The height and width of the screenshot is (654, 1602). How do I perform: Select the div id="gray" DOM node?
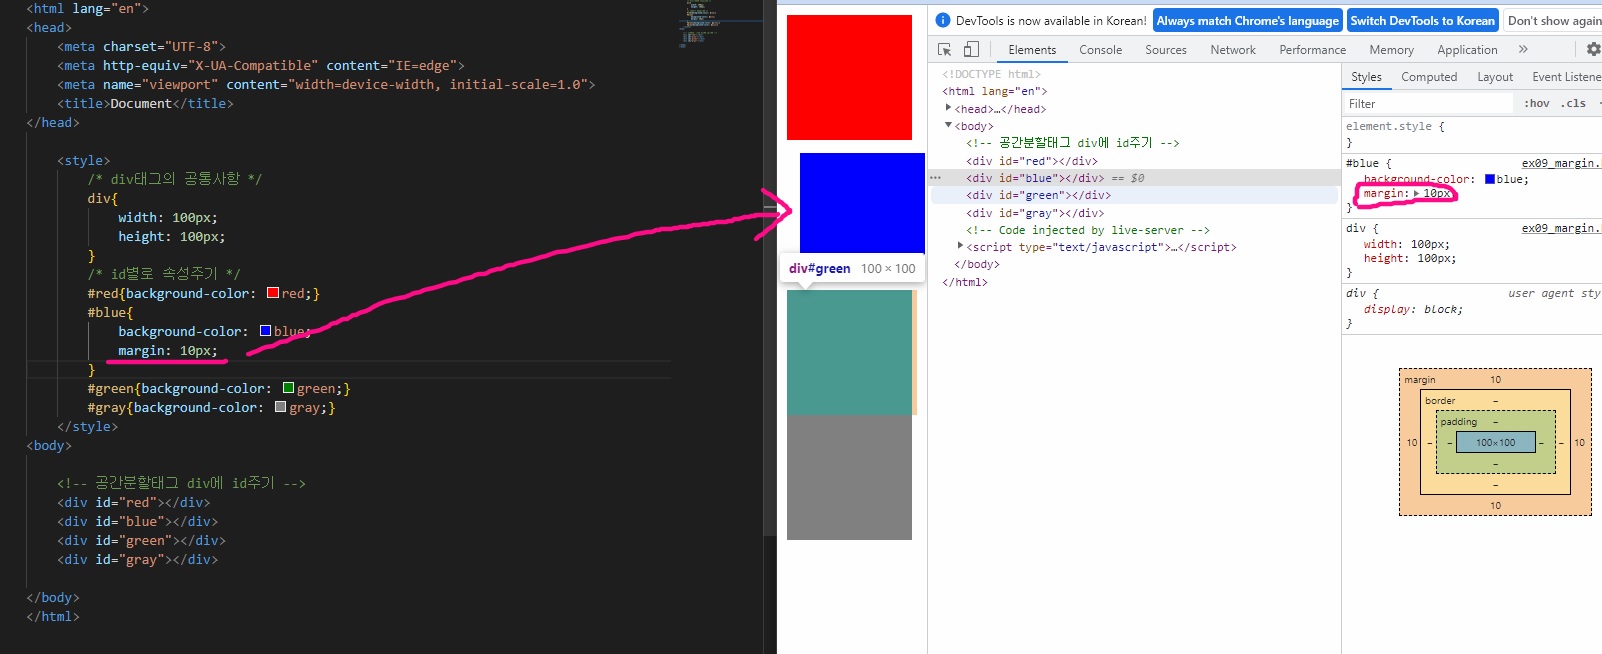pyautogui.click(x=1035, y=213)
